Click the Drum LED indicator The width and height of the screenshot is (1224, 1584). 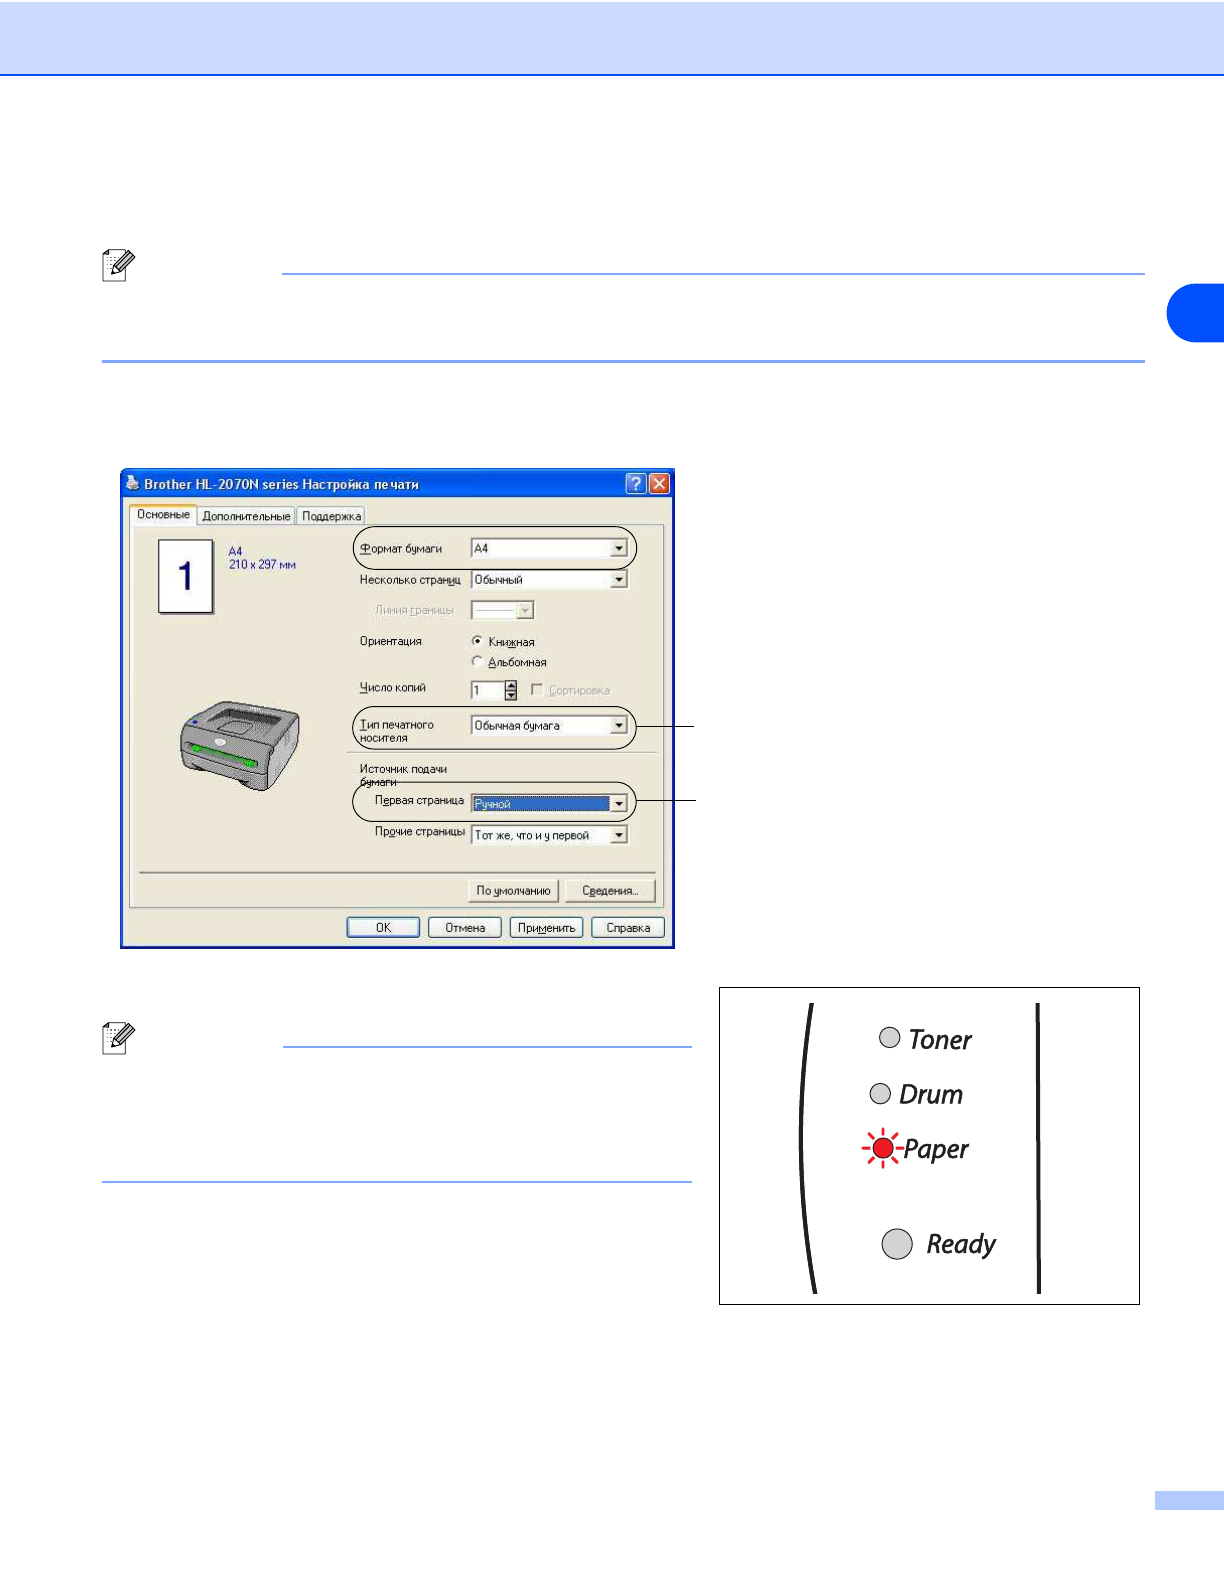(x=880, y=1093)
